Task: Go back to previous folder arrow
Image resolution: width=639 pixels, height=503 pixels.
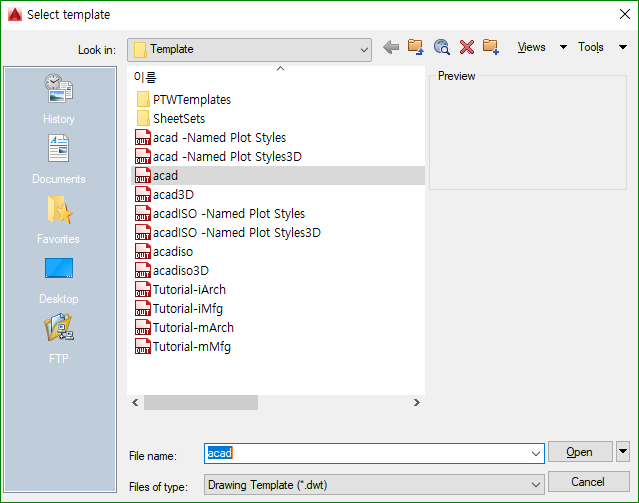Action: pyautogui.click(x=391, y=47)
